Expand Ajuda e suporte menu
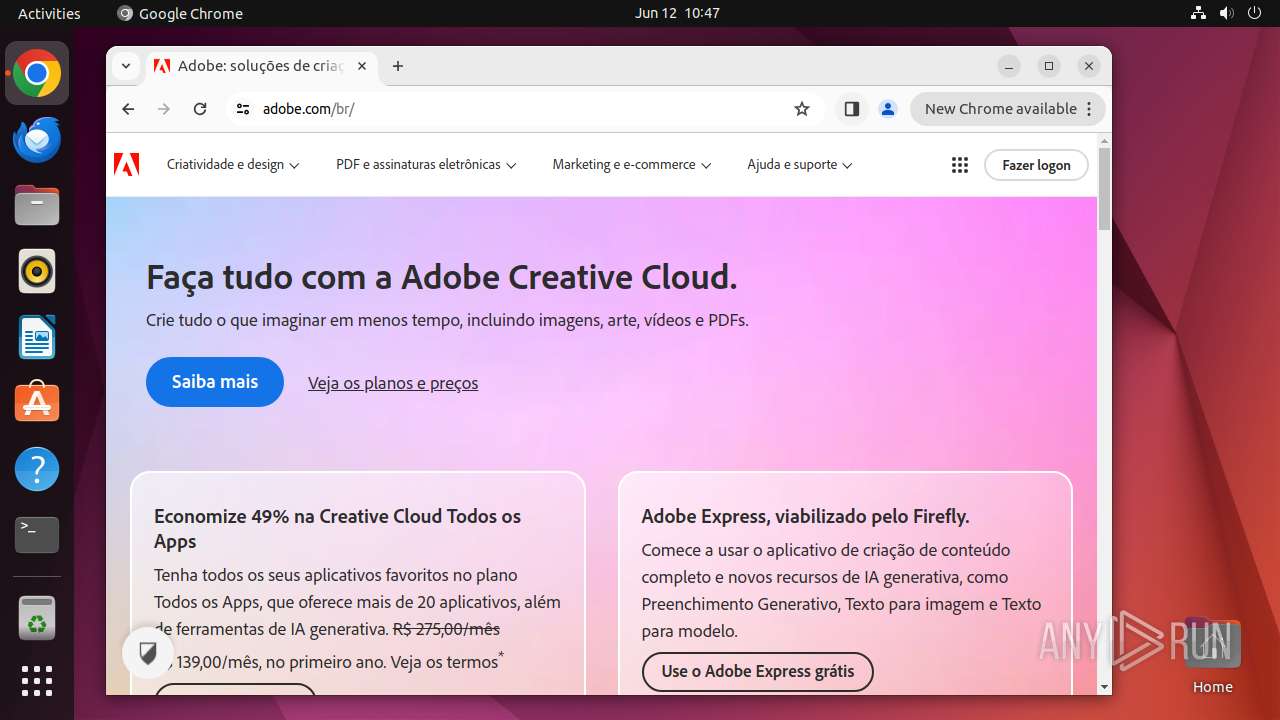 pyautogui.click(x=800, y=165)
